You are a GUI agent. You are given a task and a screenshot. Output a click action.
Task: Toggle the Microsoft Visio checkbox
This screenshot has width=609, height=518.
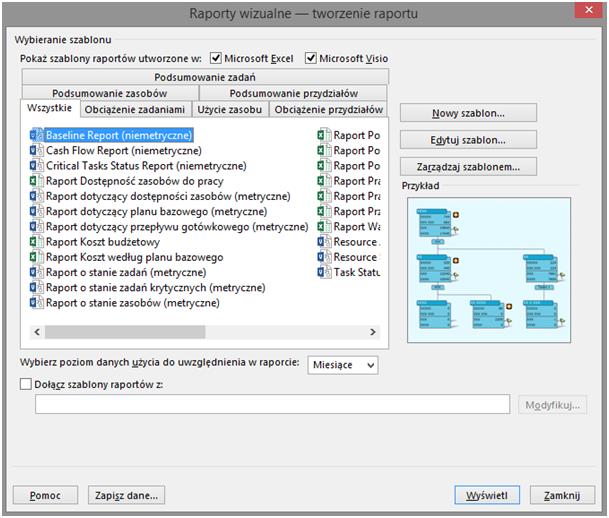tap(311, 58)
